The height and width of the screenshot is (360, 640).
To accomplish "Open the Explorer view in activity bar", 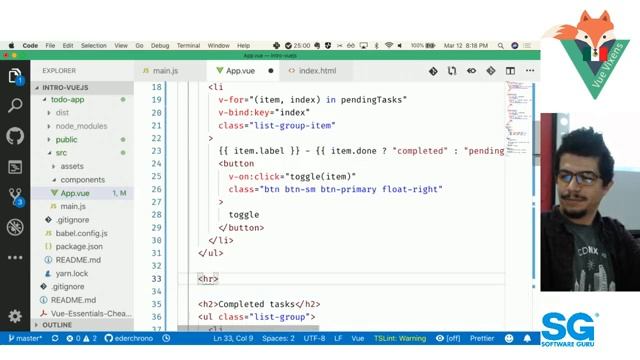I will click(15, 76).
